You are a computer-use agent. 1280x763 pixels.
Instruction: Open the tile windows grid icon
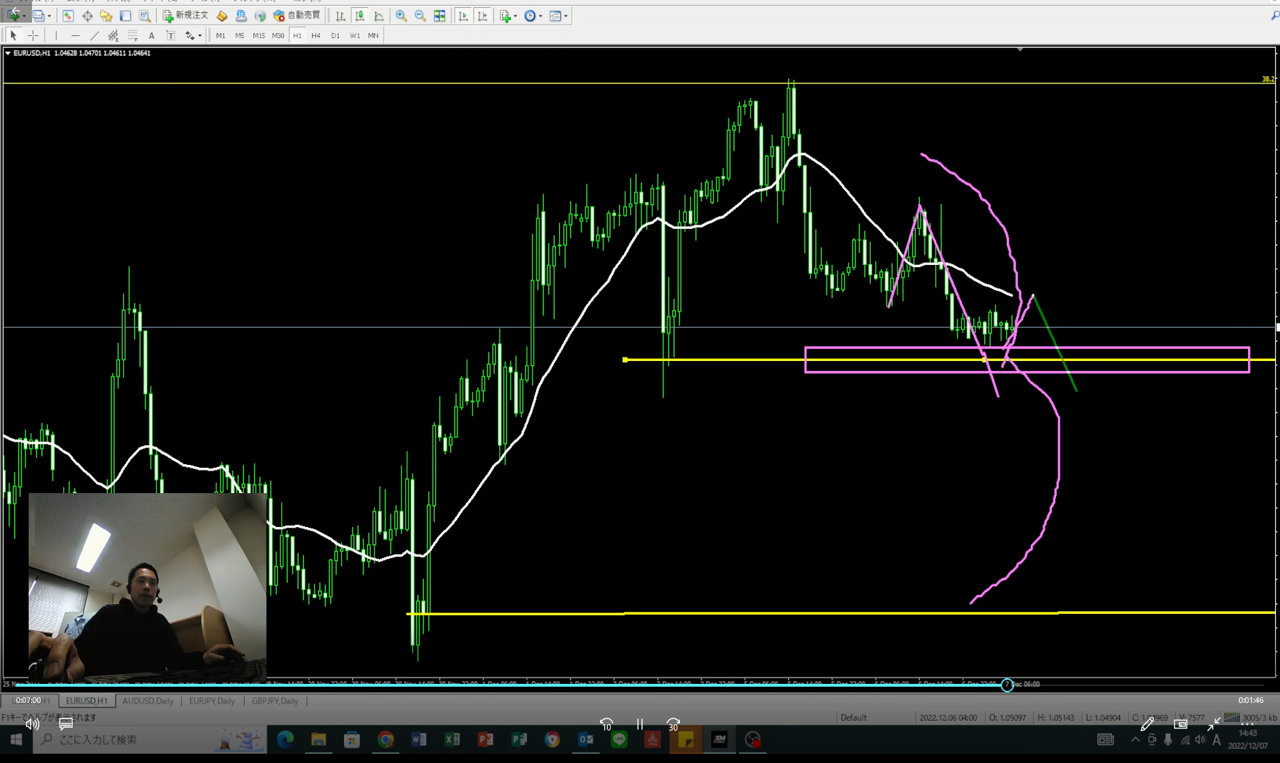[439, 16]
